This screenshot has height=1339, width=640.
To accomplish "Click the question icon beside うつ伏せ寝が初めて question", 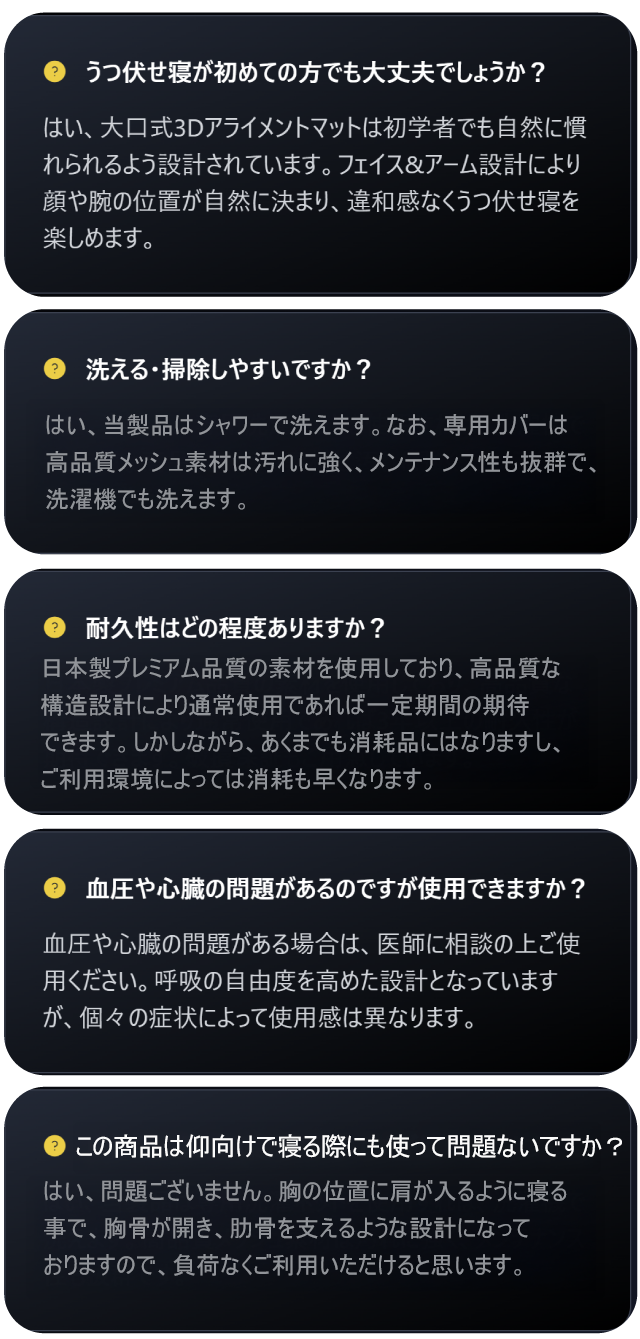I will coord(55,71).
